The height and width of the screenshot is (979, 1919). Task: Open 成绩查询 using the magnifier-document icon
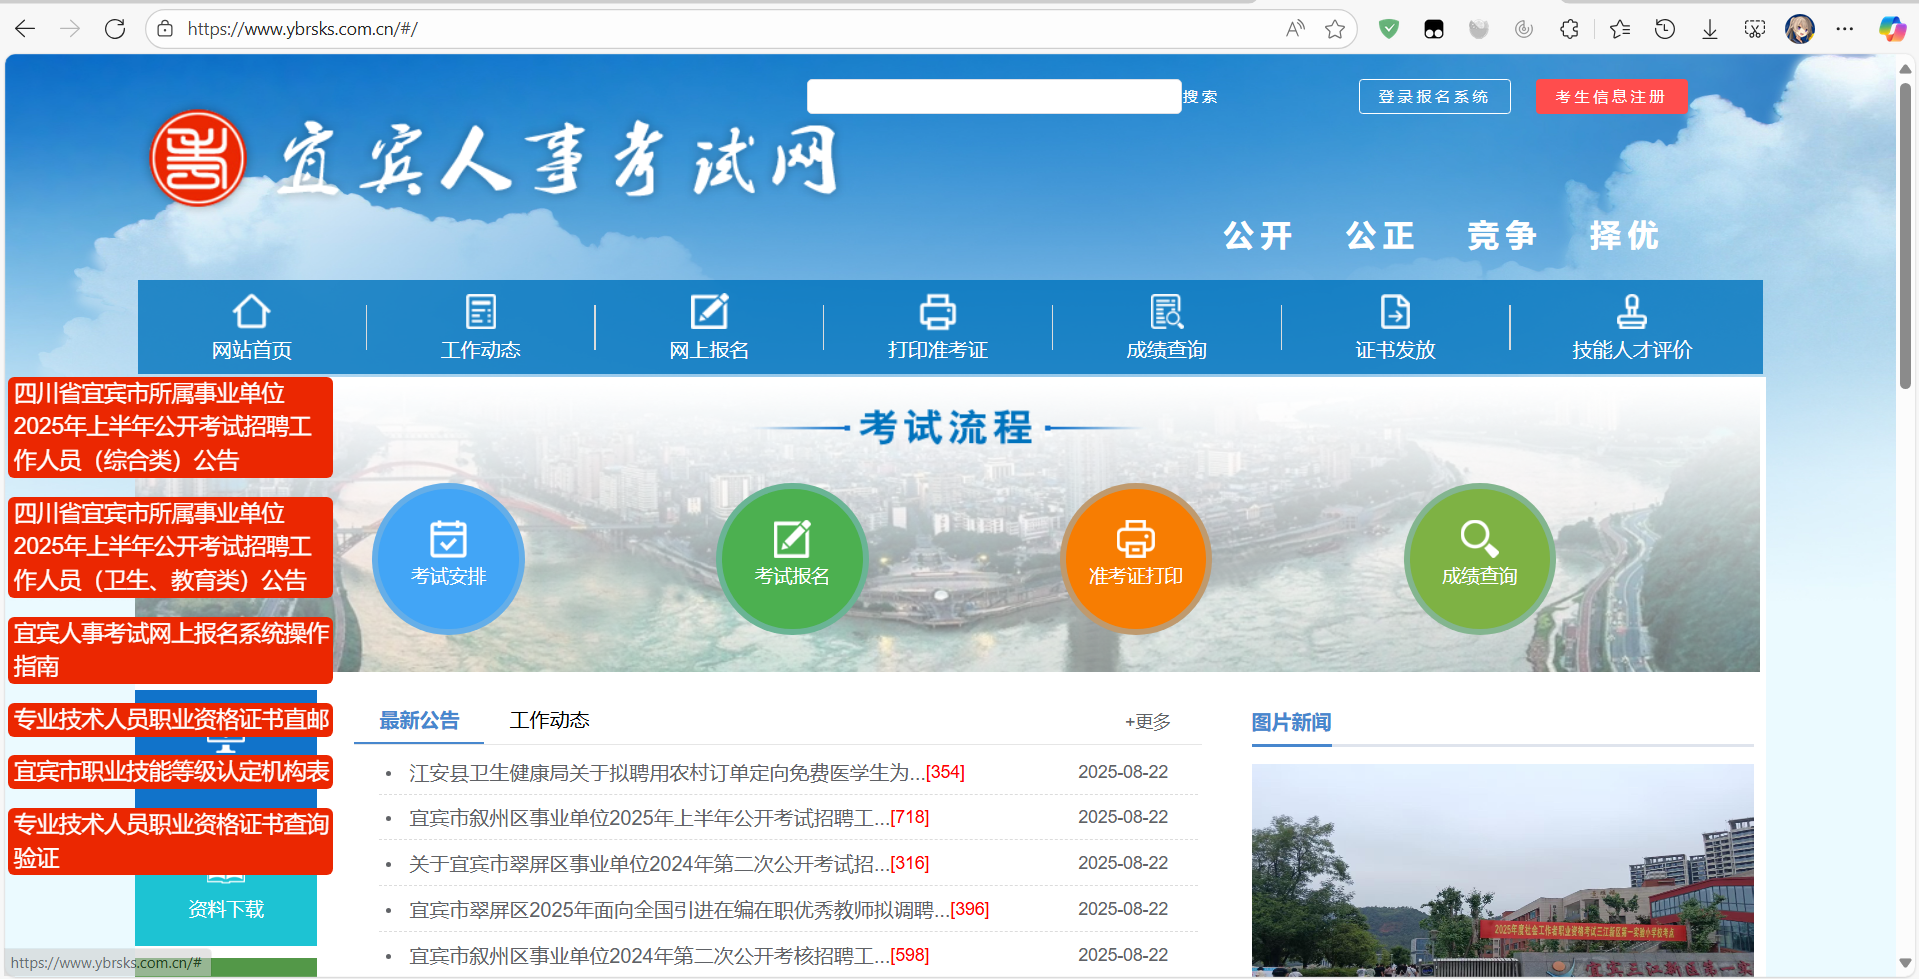coord(1166,325)
